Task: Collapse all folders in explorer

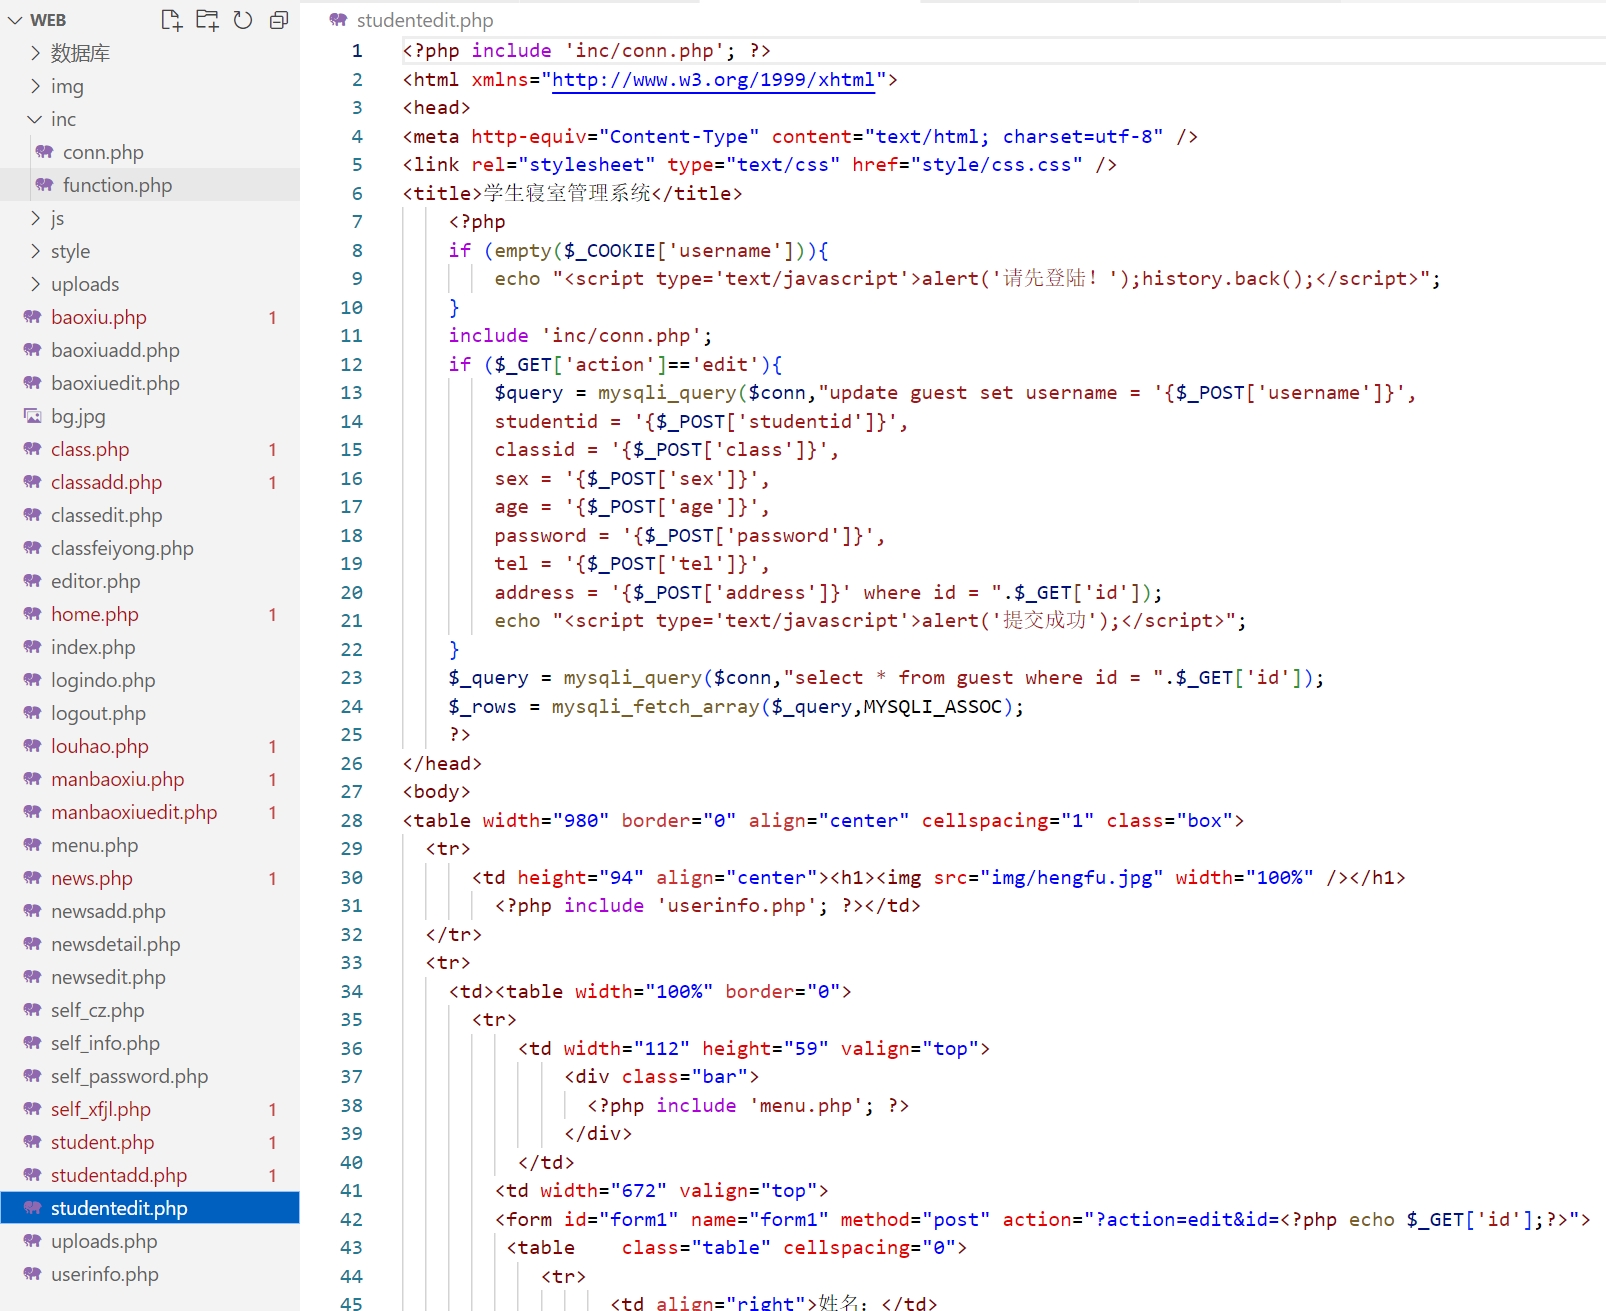Action: point(279,20)
